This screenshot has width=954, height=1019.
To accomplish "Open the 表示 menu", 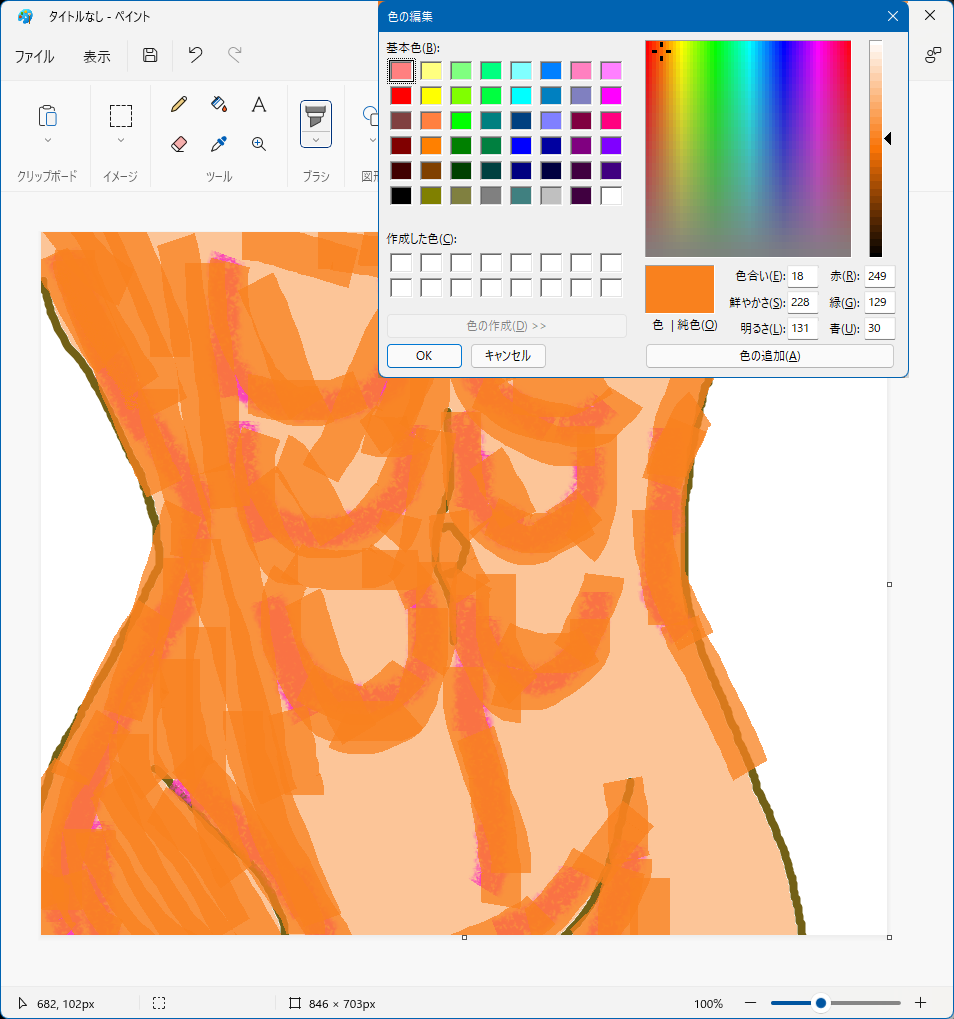I will click(97, 57).
